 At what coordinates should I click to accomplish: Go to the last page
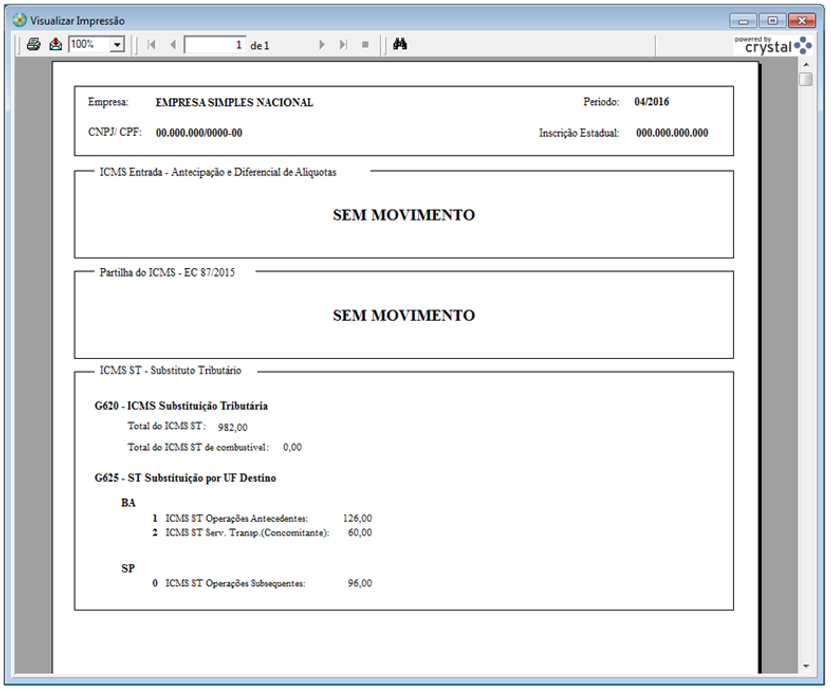(x=343, y=45)
